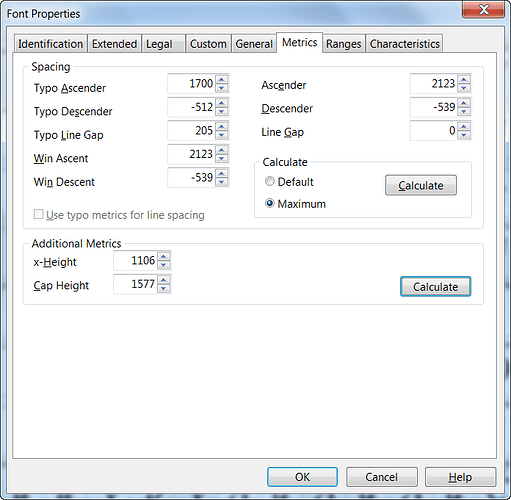Open the Custom tab
511x500 pixels.
point(208,44)
